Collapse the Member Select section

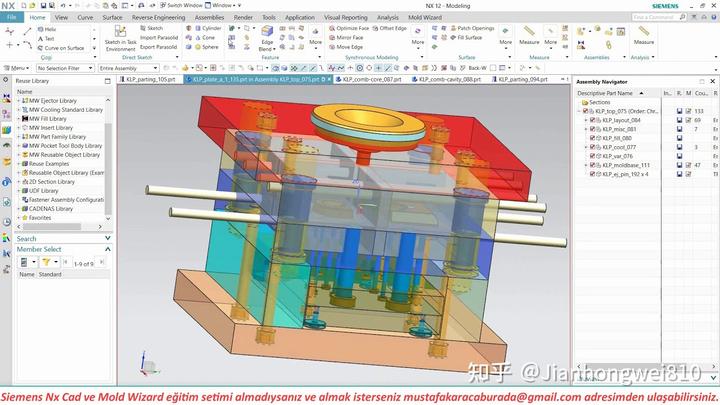(108, 249)
